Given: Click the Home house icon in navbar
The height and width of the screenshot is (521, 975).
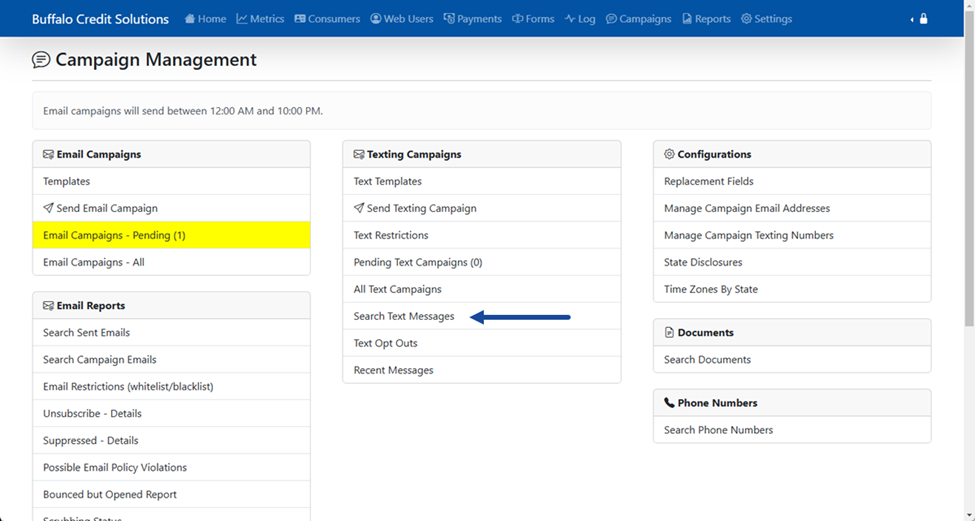Looking at the screenshot, I should (190, 19).
